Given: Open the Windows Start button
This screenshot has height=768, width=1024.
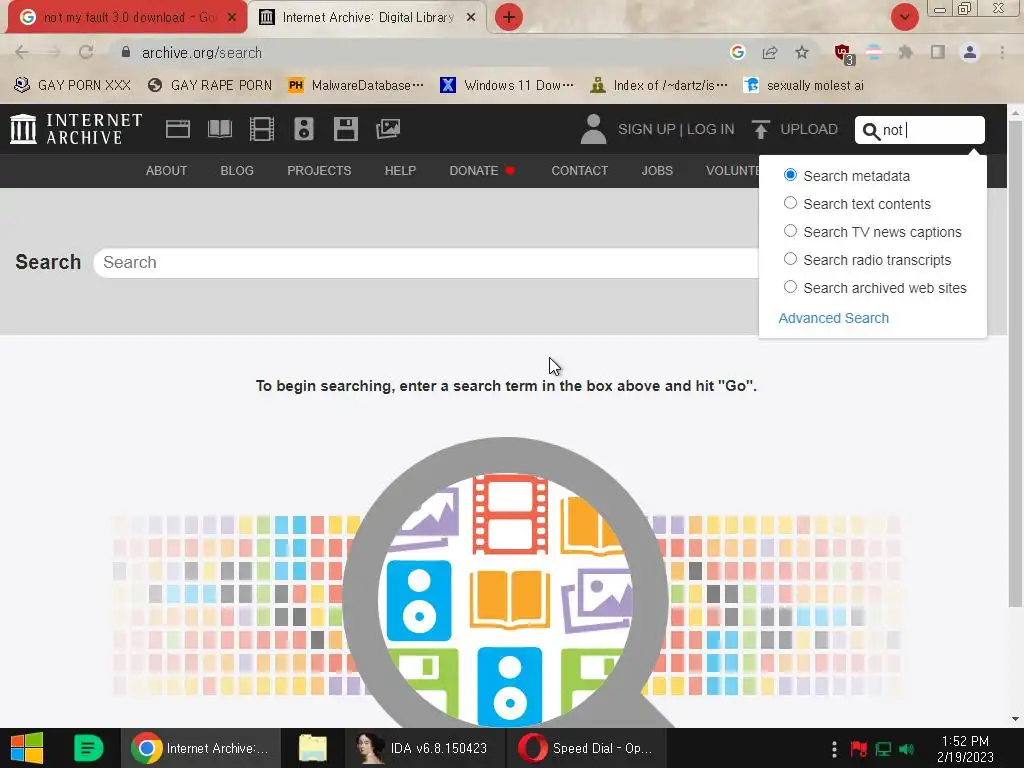Looking at the screenshot, I should pos(27,748).
